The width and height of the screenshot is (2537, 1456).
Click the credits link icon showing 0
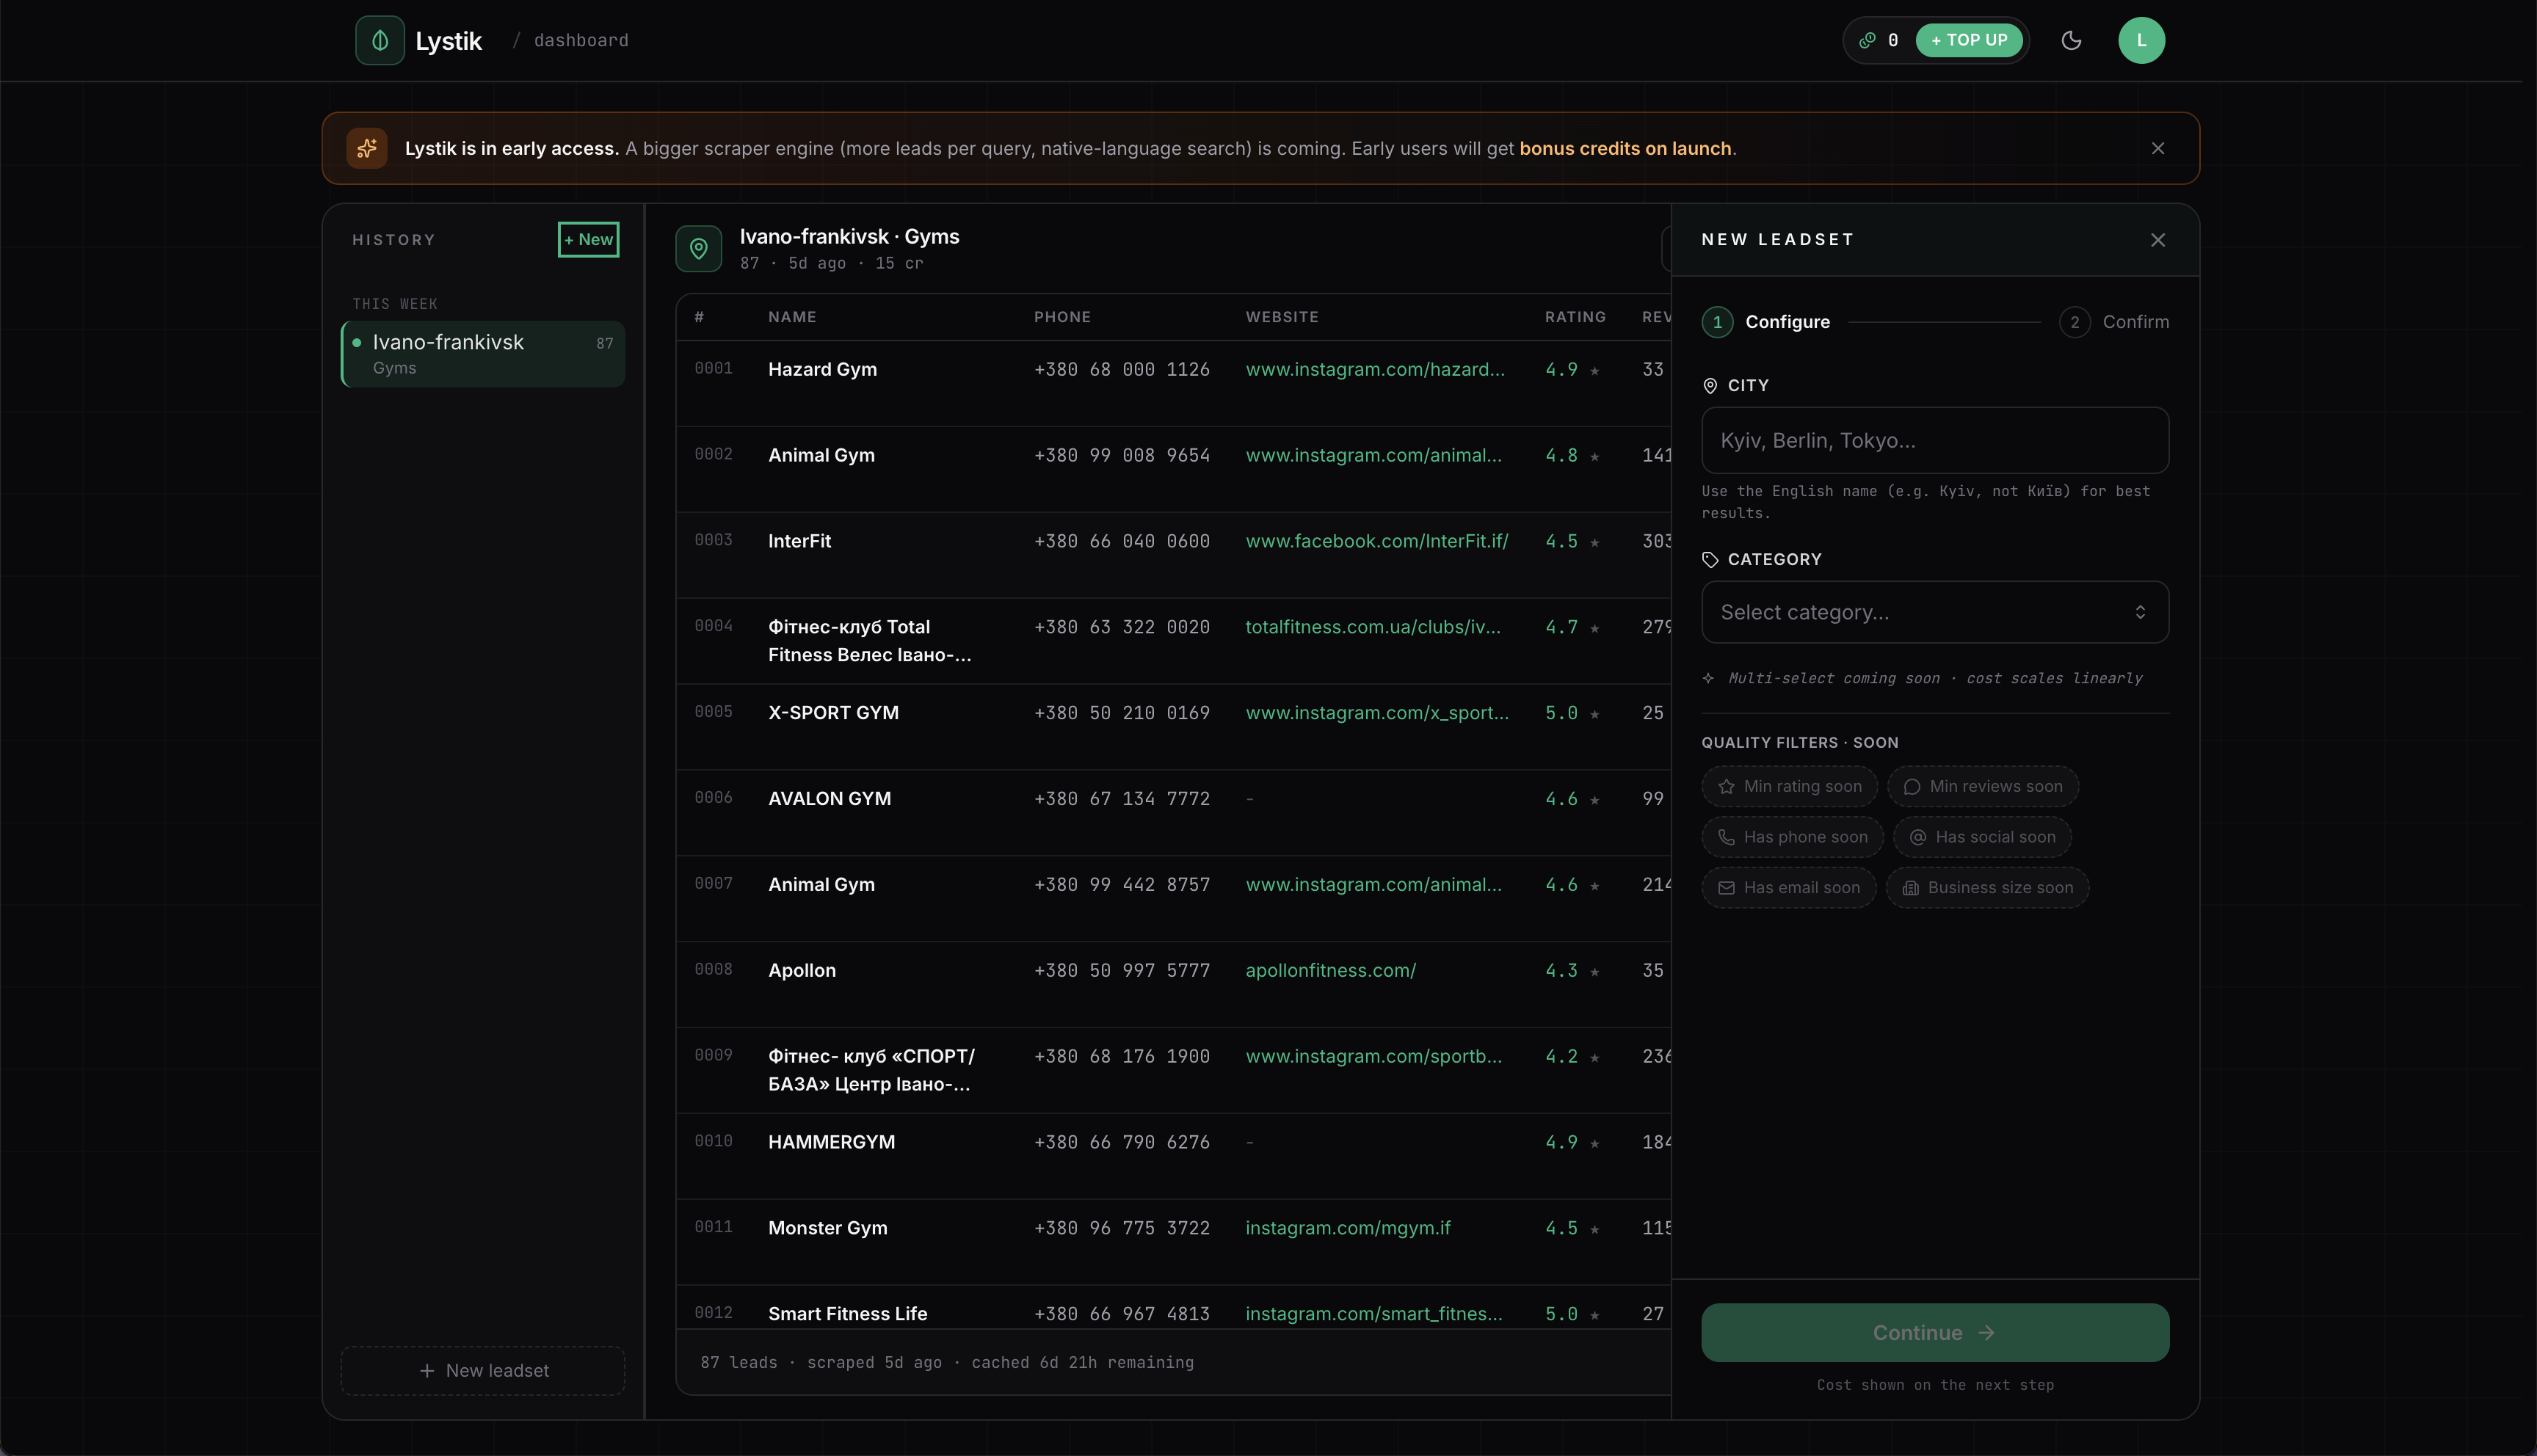[1867, 40]
